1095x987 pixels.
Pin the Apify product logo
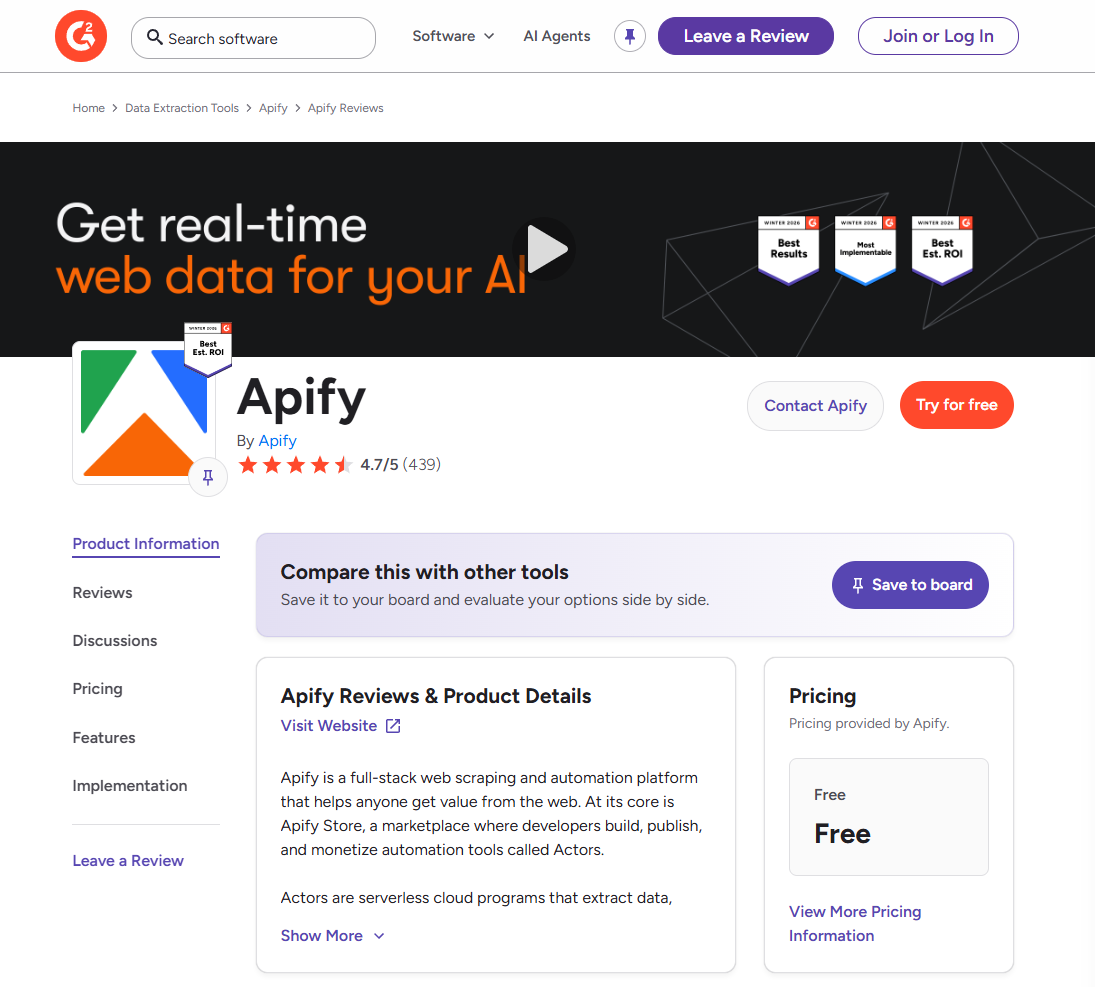pos(207,477)
